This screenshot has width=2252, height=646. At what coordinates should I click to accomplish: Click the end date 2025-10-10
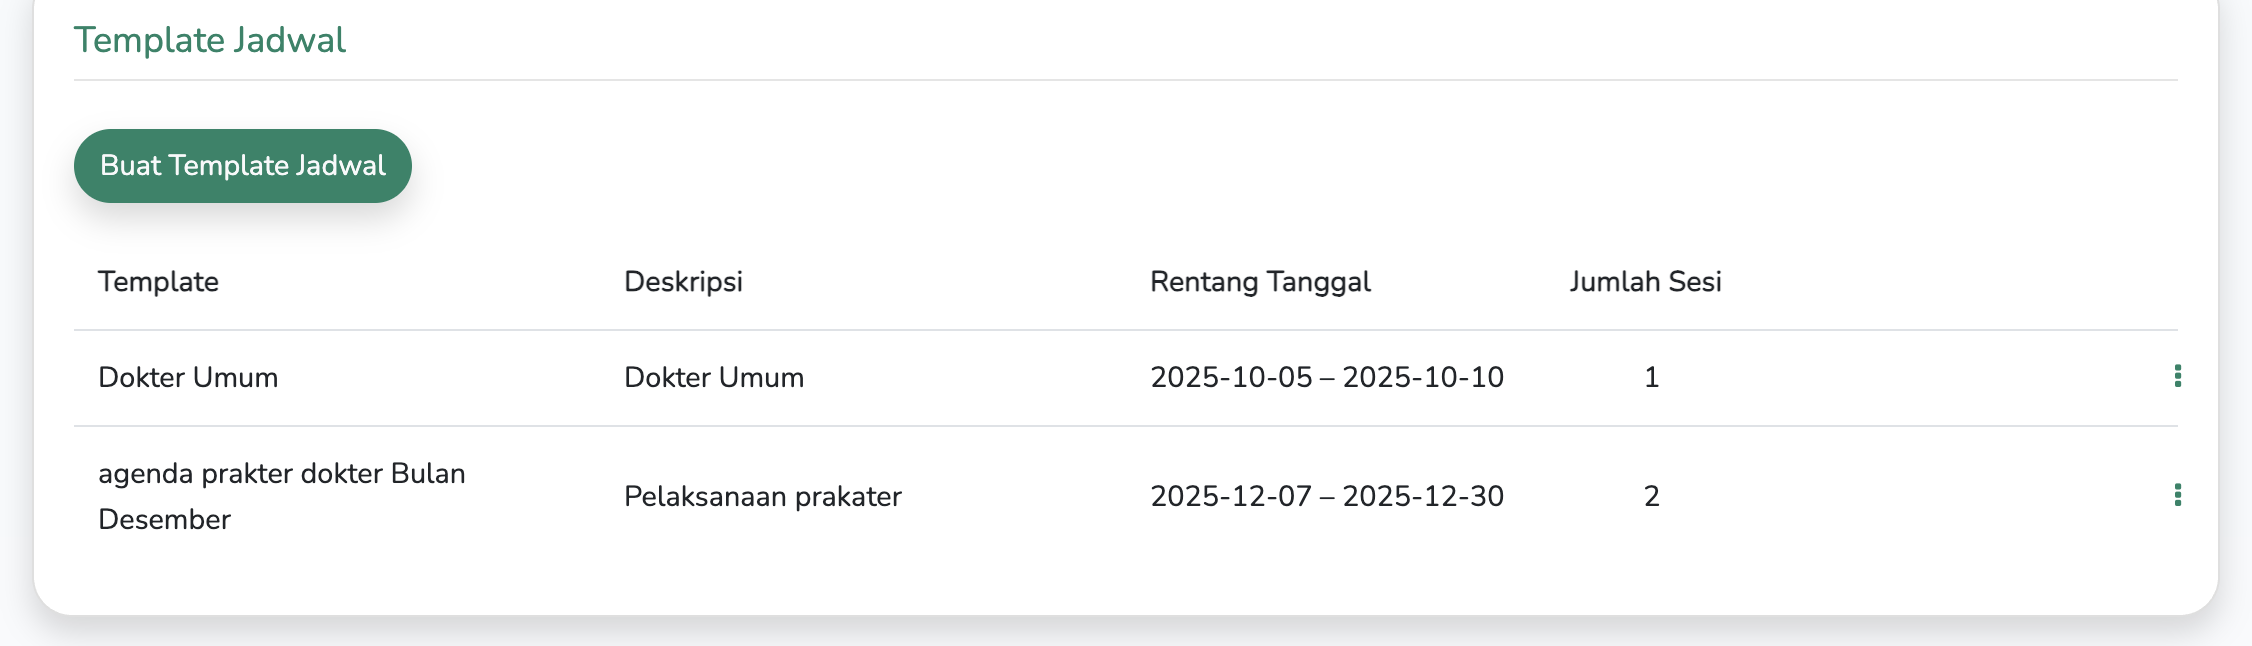(x=1422, y=378)
